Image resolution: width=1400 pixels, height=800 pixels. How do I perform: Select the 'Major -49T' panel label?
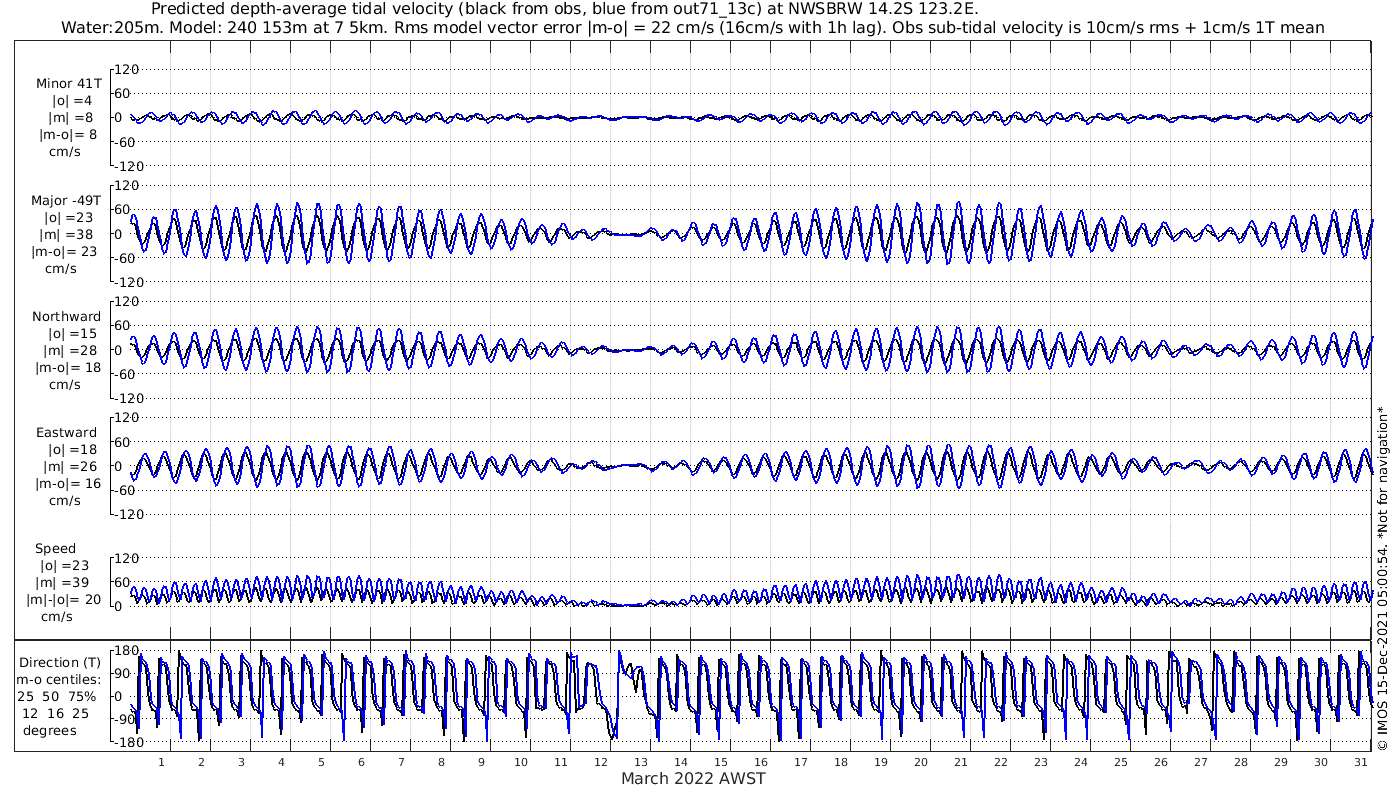(x=66, y=200)
